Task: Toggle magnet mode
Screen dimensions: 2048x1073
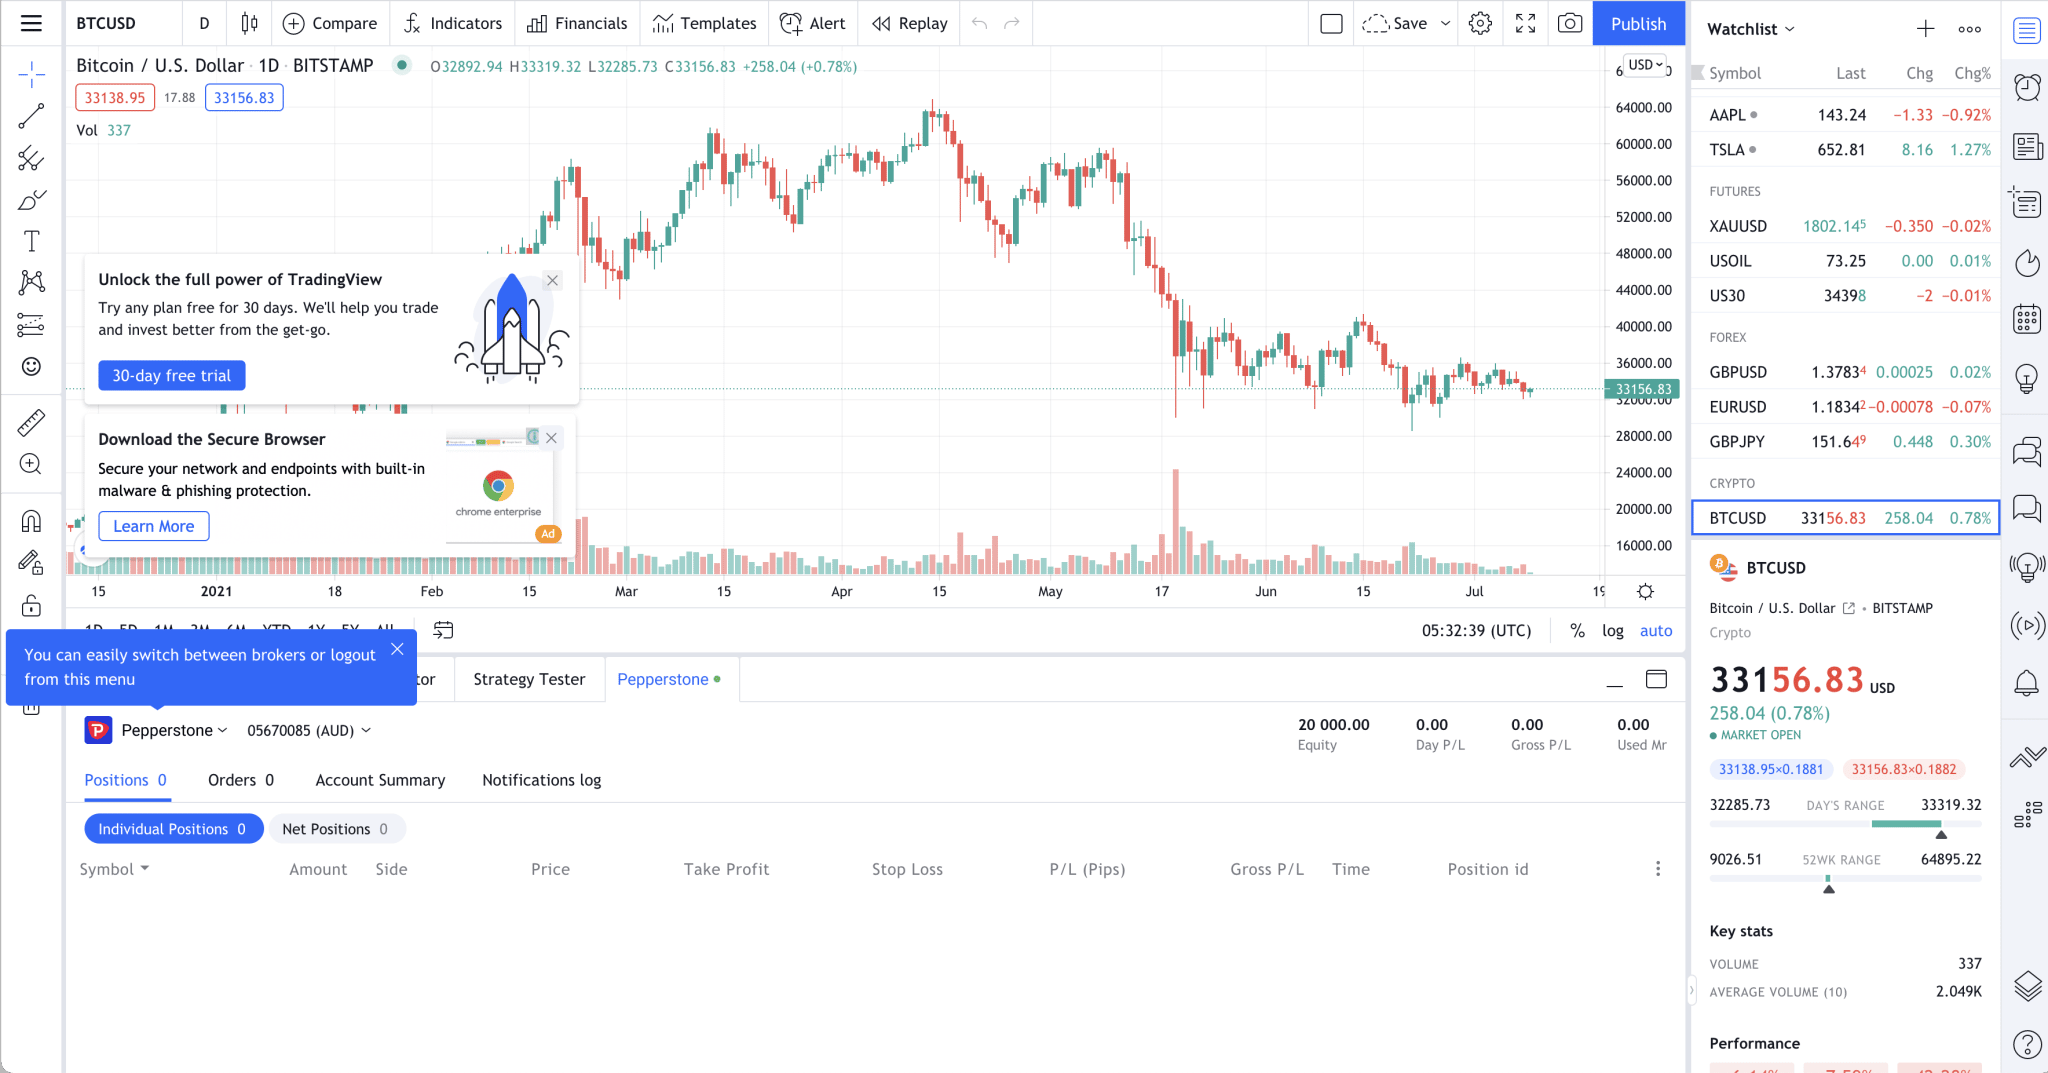Action: tap(31, 521)
